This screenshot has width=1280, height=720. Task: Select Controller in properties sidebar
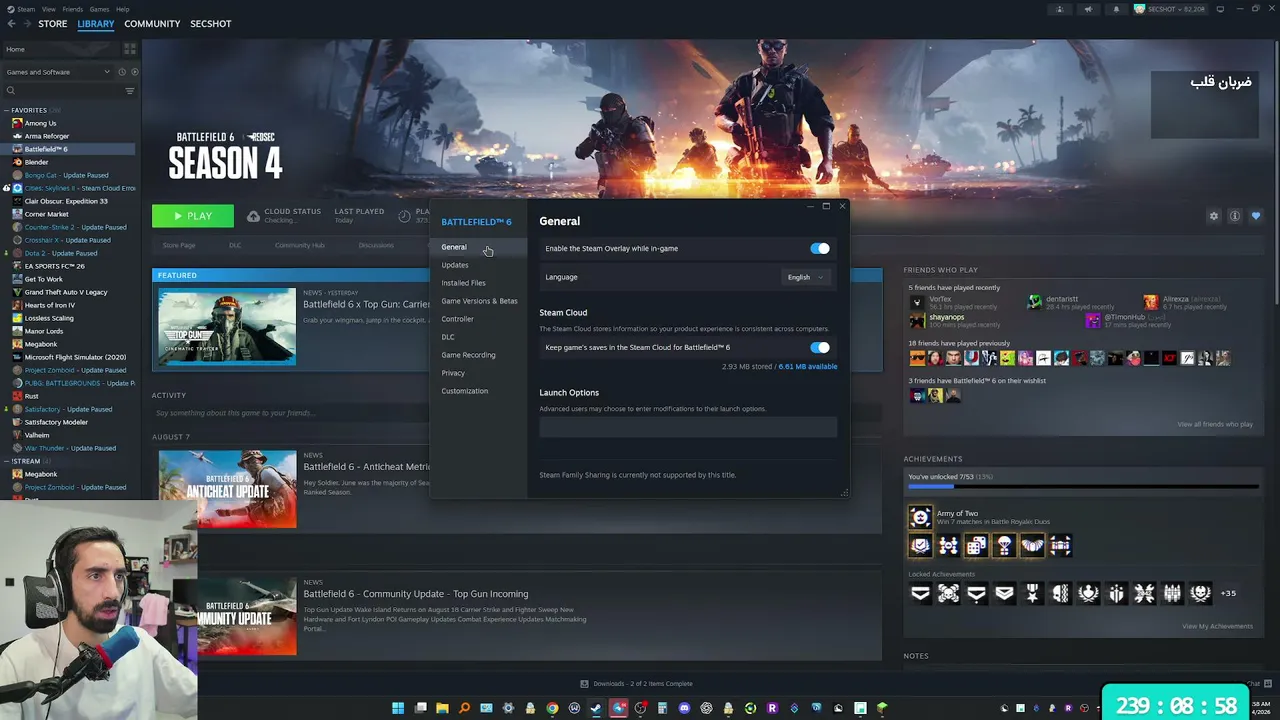click(458, 319)
